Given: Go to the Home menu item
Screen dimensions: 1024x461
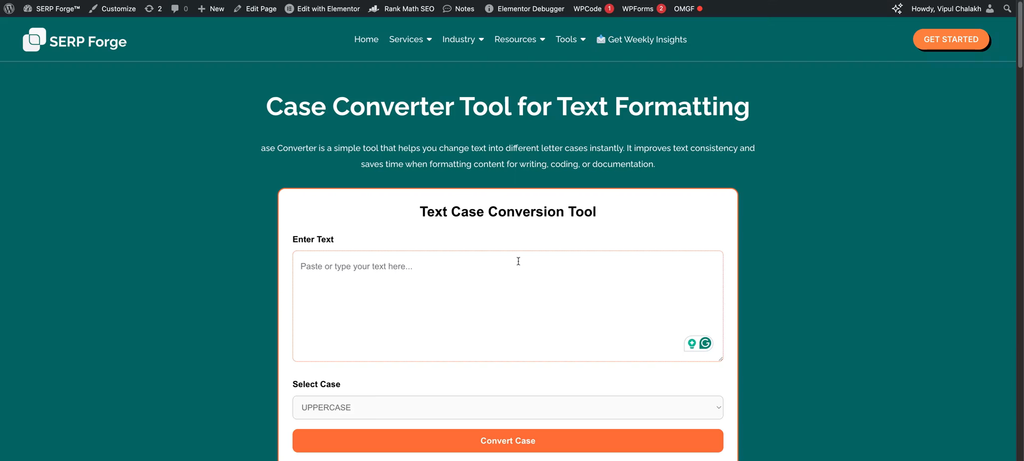Looking at the screenshot, I should pos(366,40).
